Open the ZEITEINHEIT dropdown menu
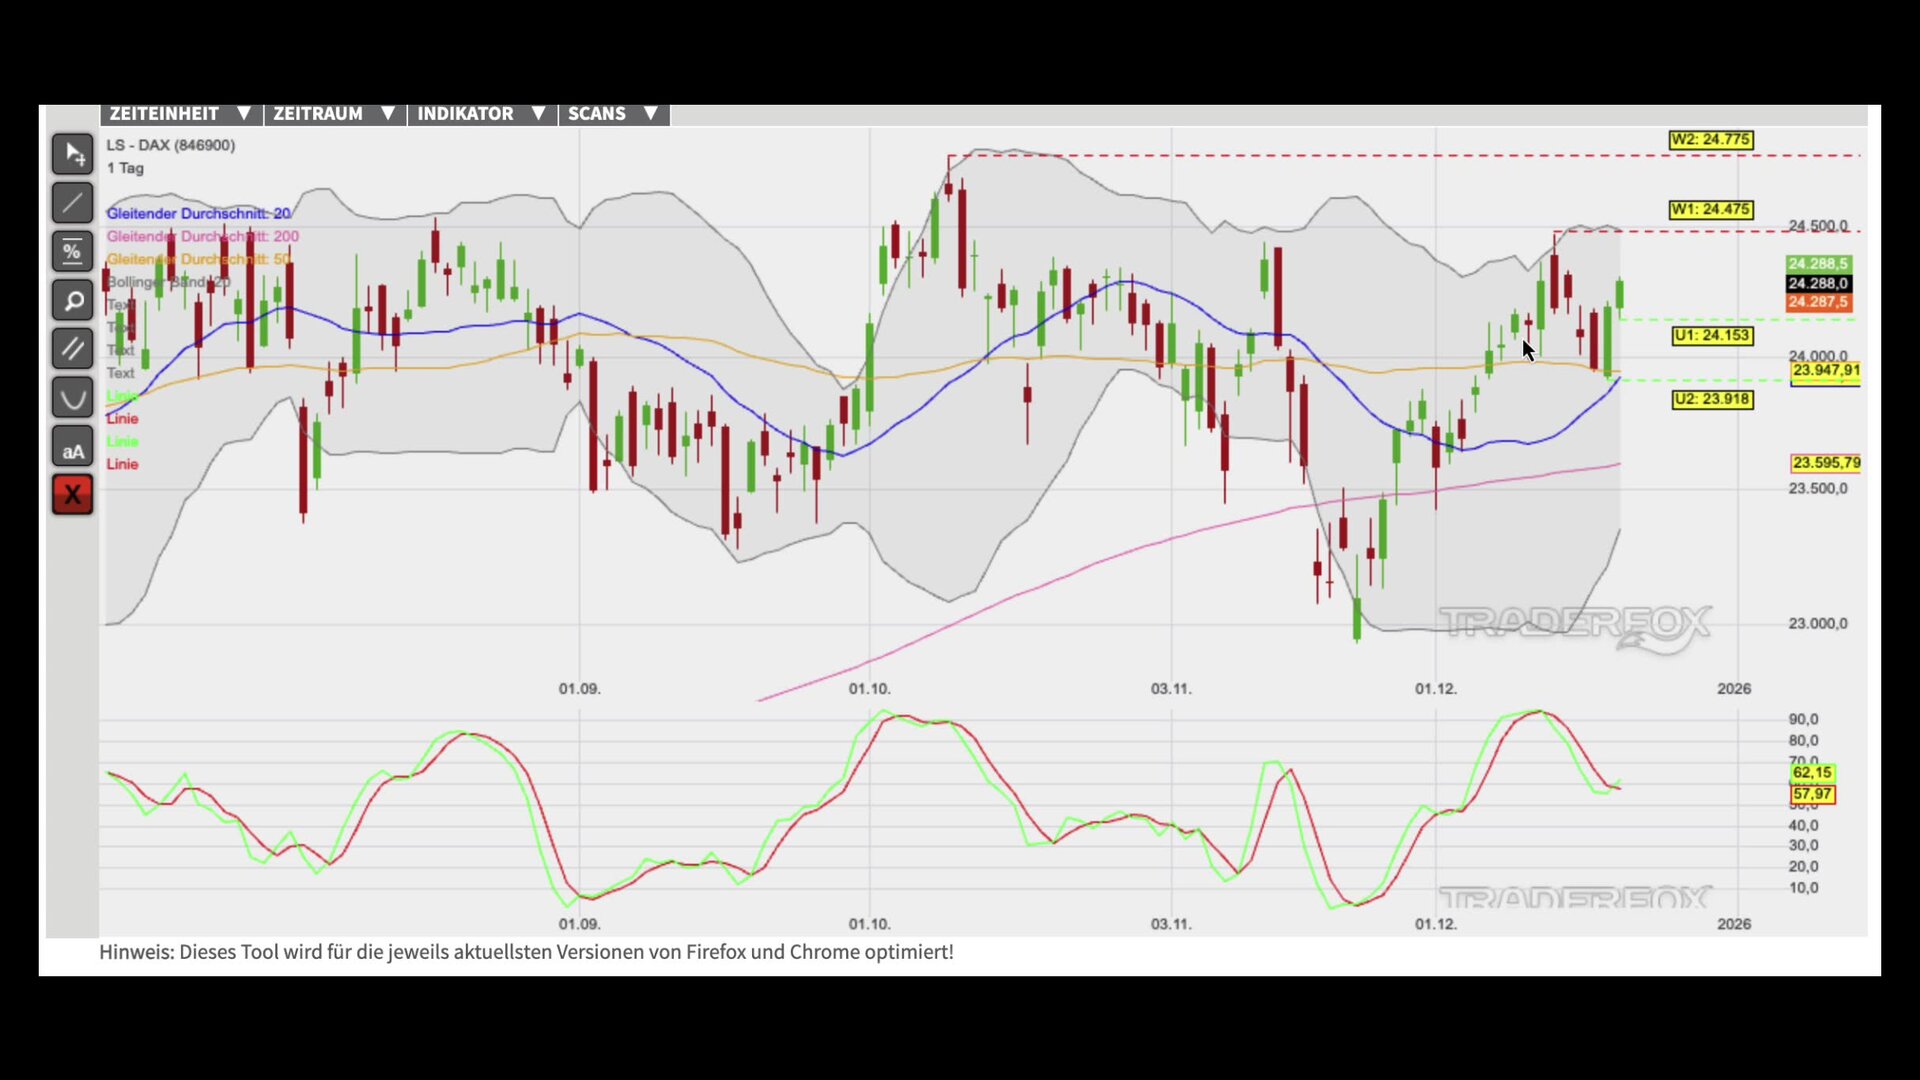The width and height of the screenshot is (1920, 1080). 180,114
